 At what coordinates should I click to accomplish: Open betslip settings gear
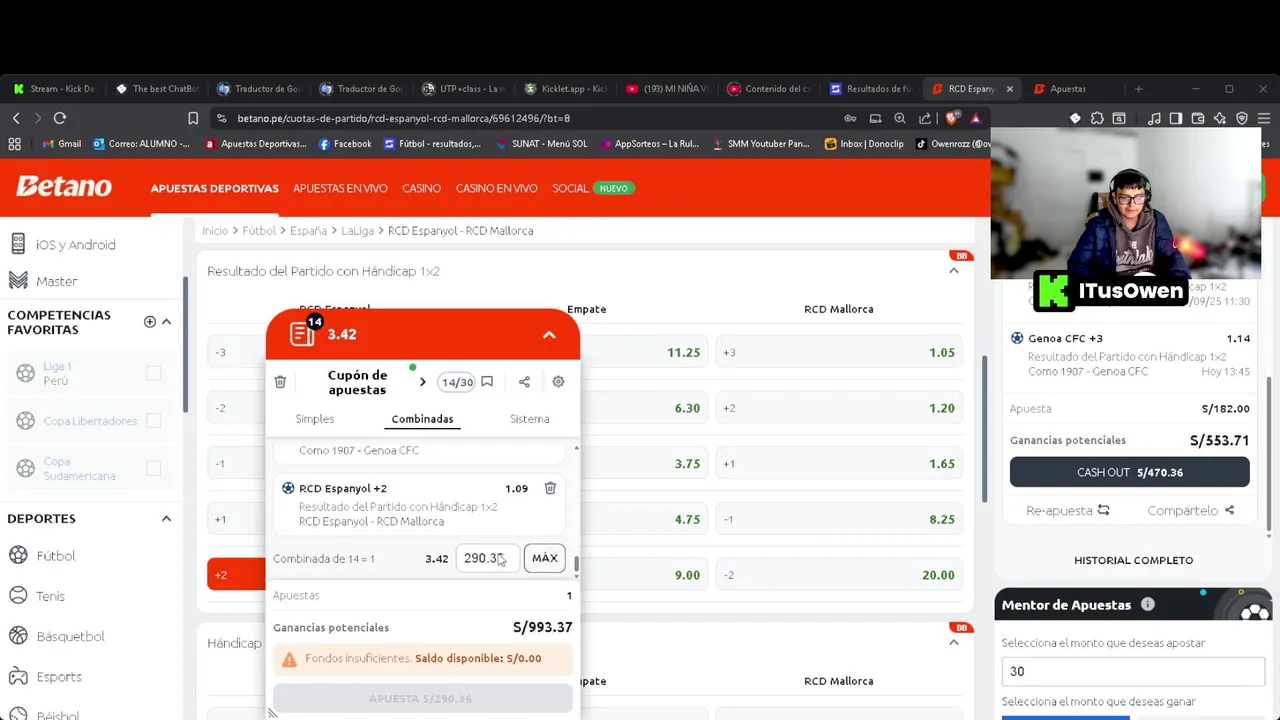pos(558,382)
